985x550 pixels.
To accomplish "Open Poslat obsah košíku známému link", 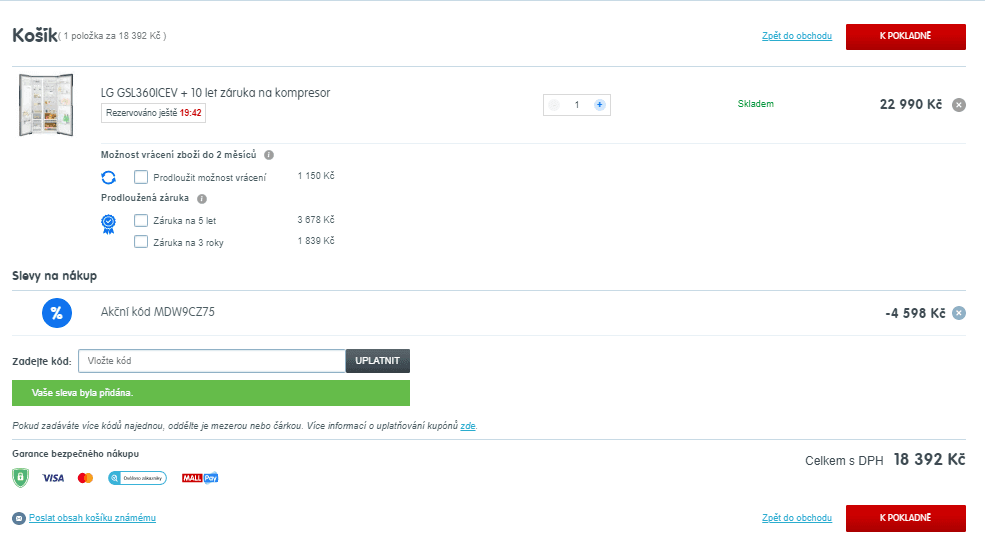I will click(92, 518).
